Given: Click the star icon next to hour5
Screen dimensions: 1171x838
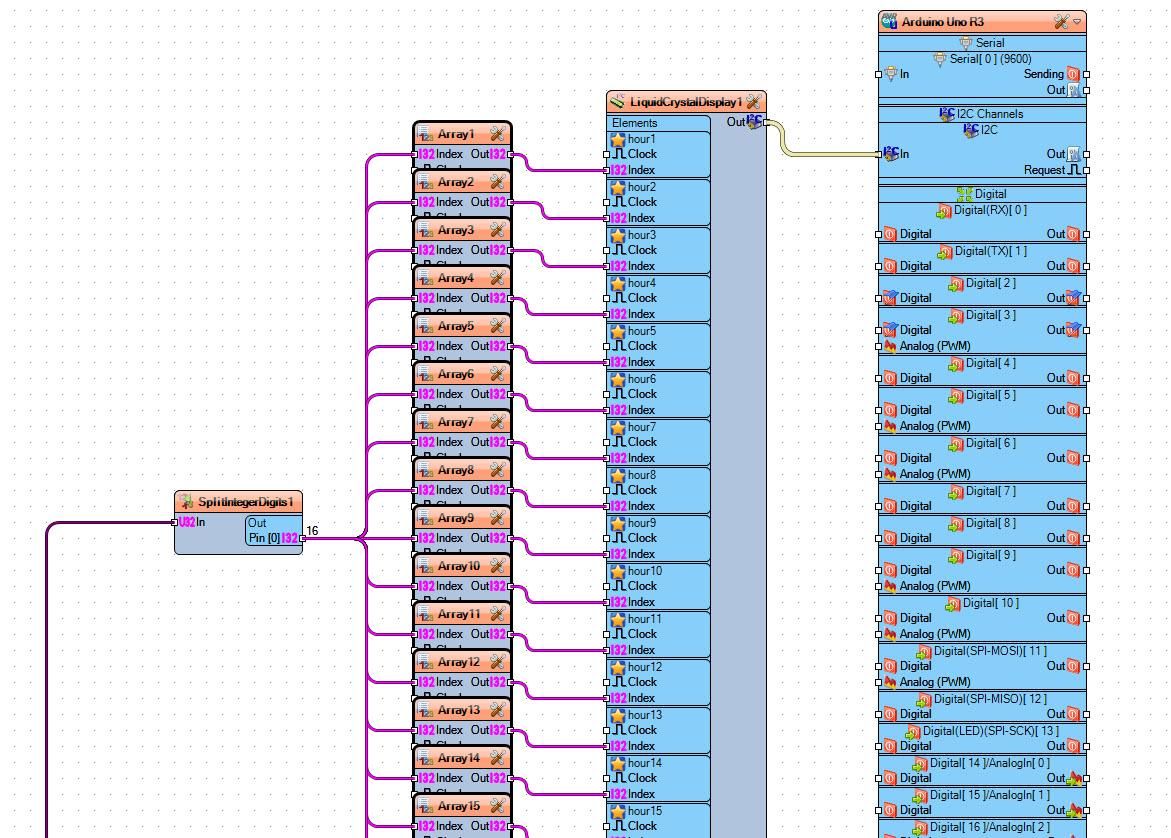Looking at the screenshot, I should [617, 330].
